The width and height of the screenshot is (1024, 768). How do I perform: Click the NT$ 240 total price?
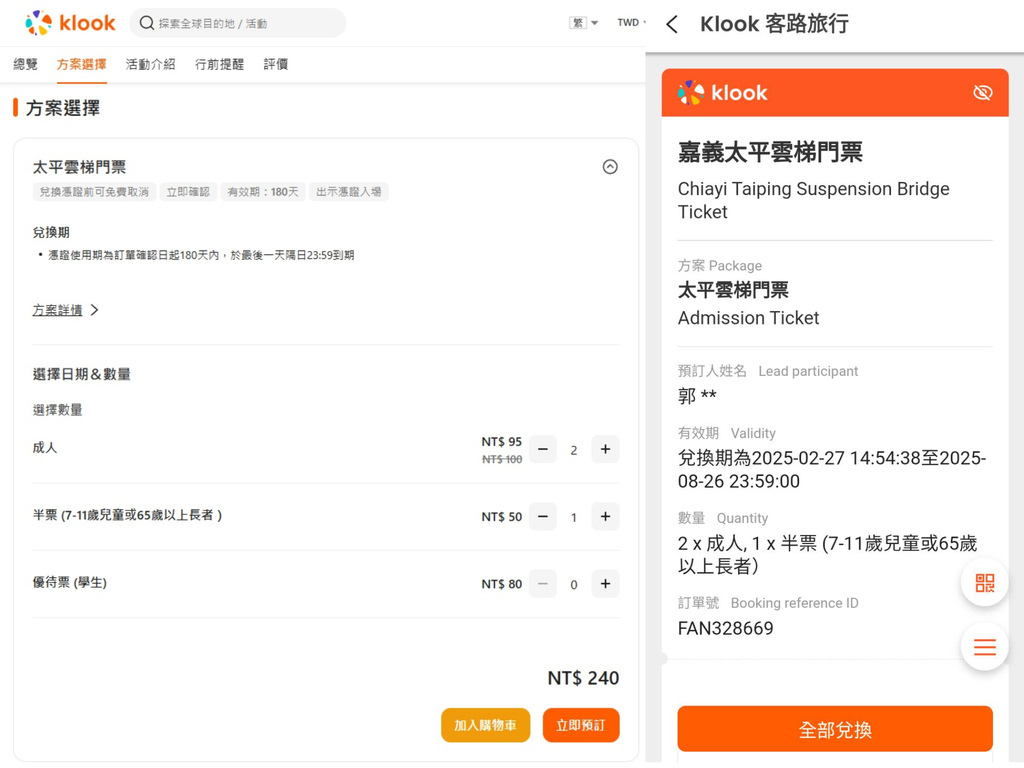583,678
